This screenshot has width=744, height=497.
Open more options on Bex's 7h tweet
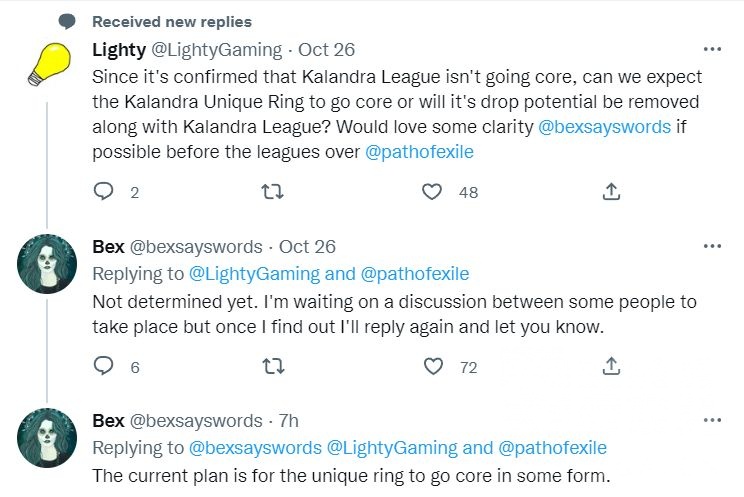(x=712, y=420)
